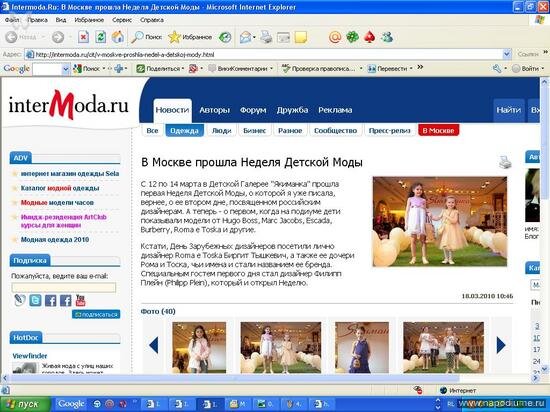
Task: Click the Mail envelope toolbar icon
Action: tap(246, 37)
